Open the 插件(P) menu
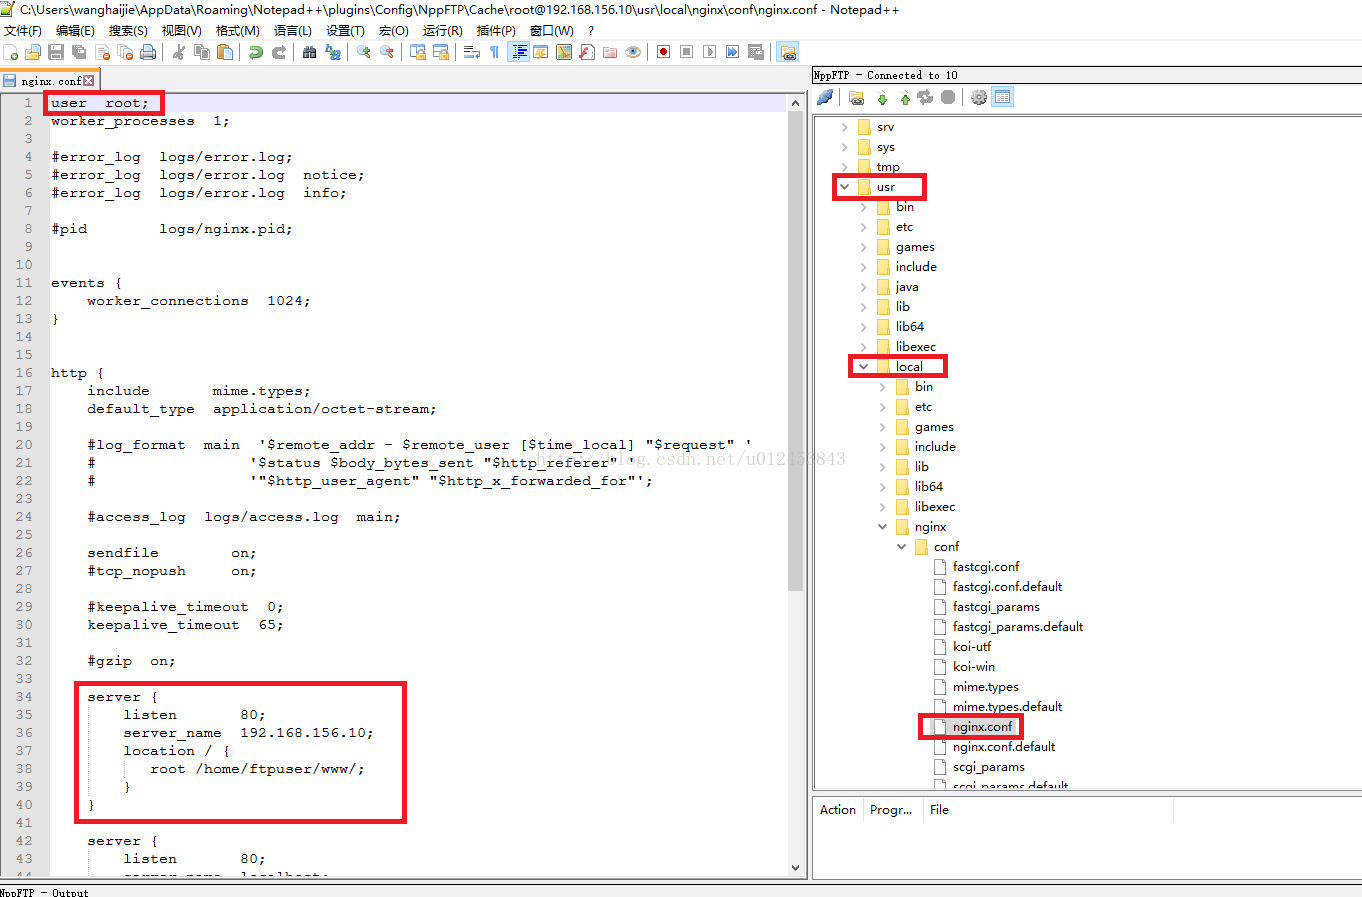Image resolution: width=1362 pixels, height=897 pixels. tap(496, 31)
